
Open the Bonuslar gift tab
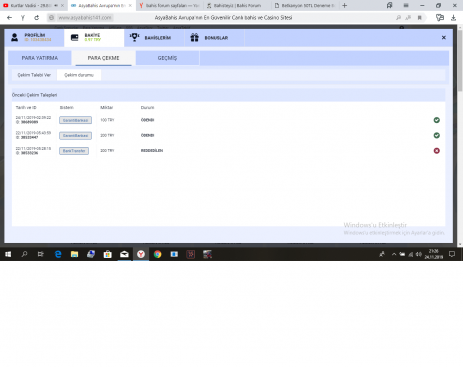tap(214, 38)
